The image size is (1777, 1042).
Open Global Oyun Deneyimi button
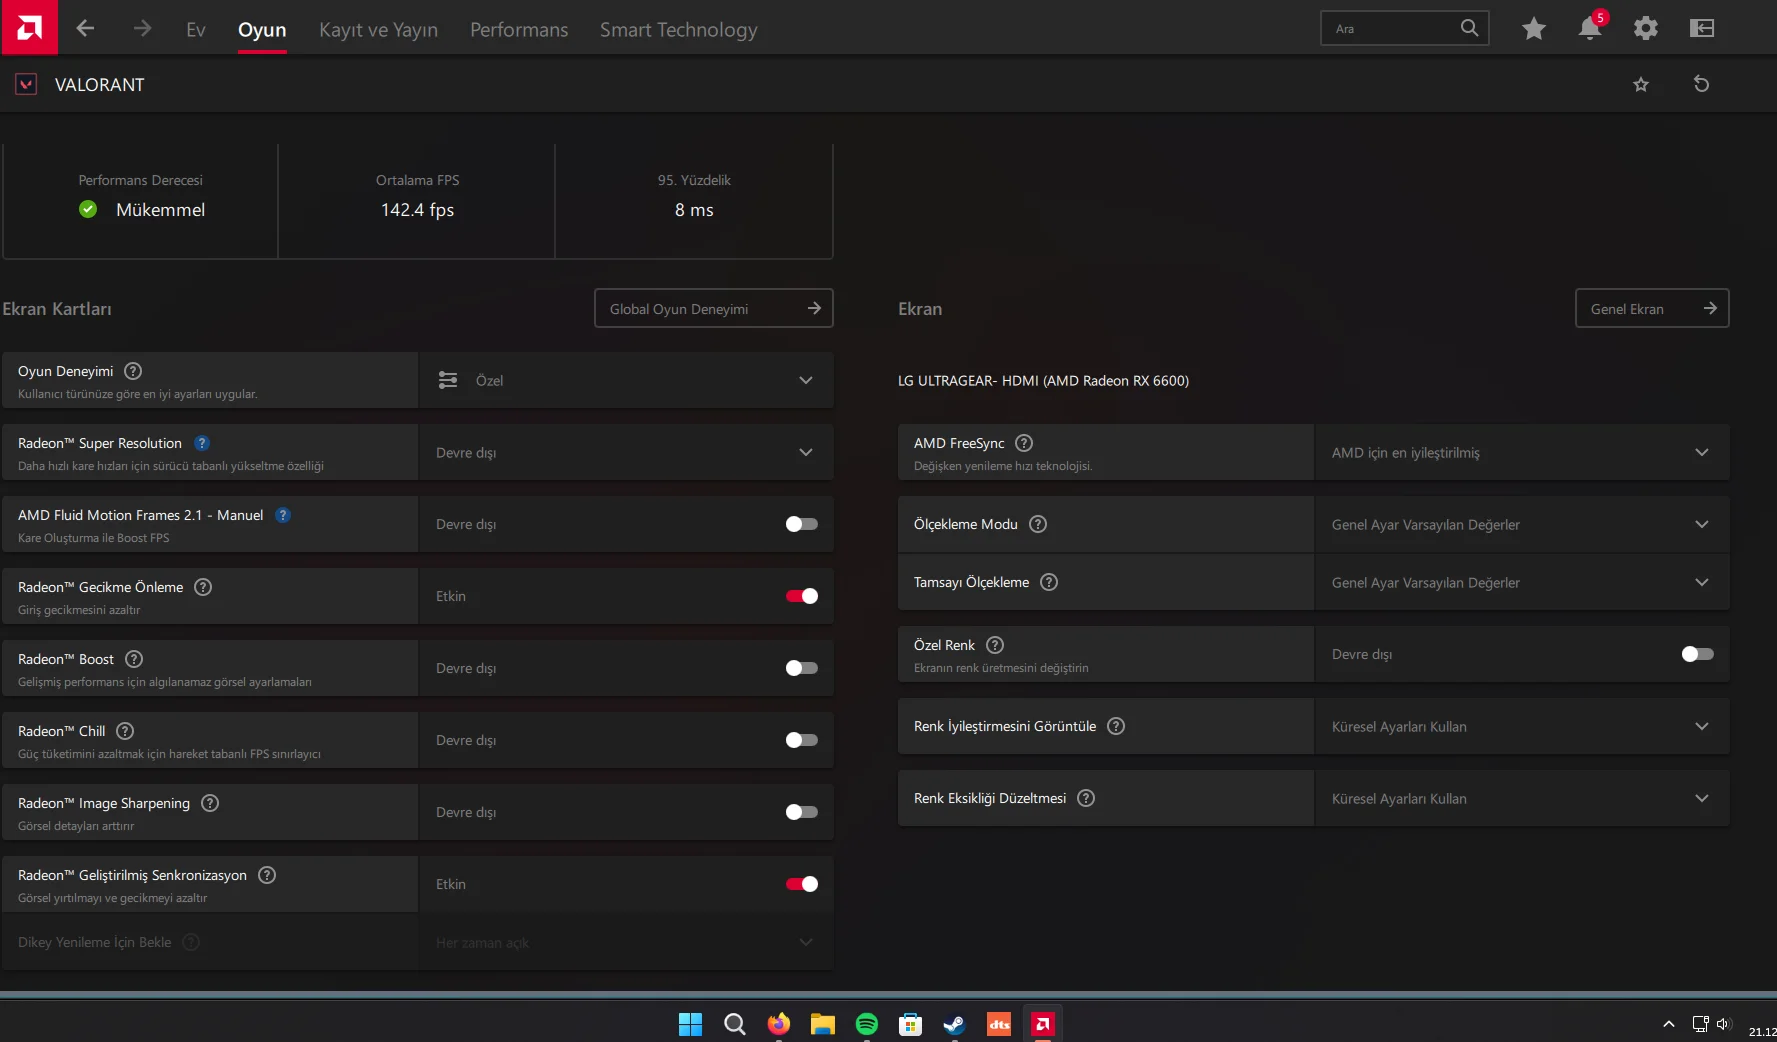click(x=714, y=308)
